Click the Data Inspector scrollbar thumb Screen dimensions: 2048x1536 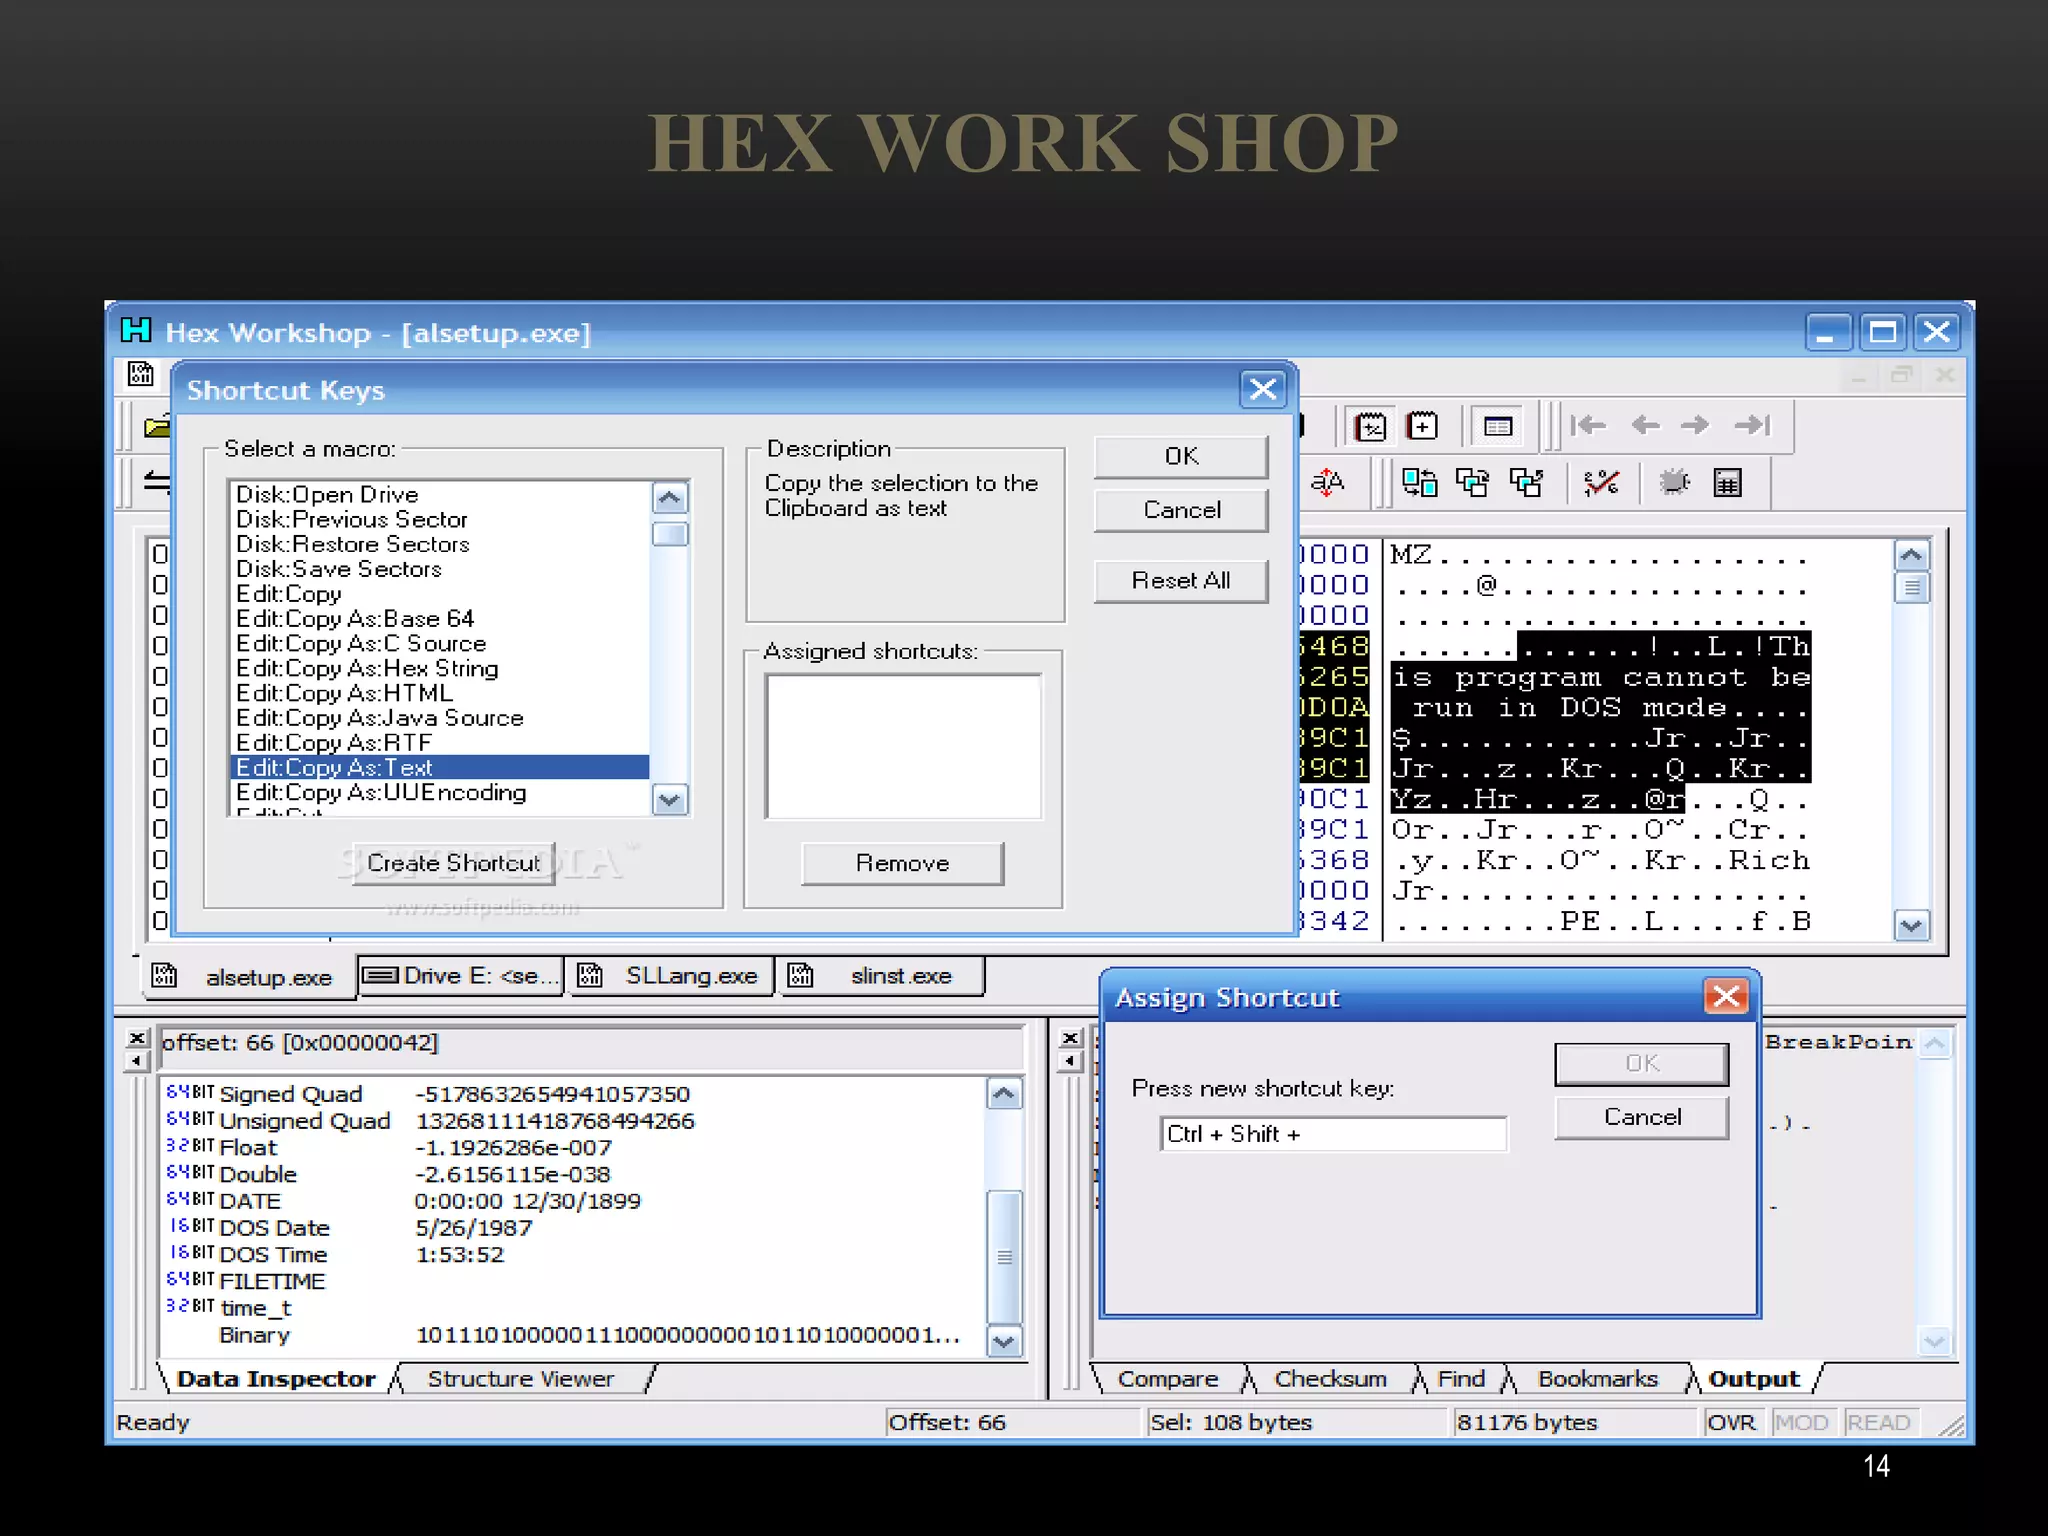tap(1004, 1257)
